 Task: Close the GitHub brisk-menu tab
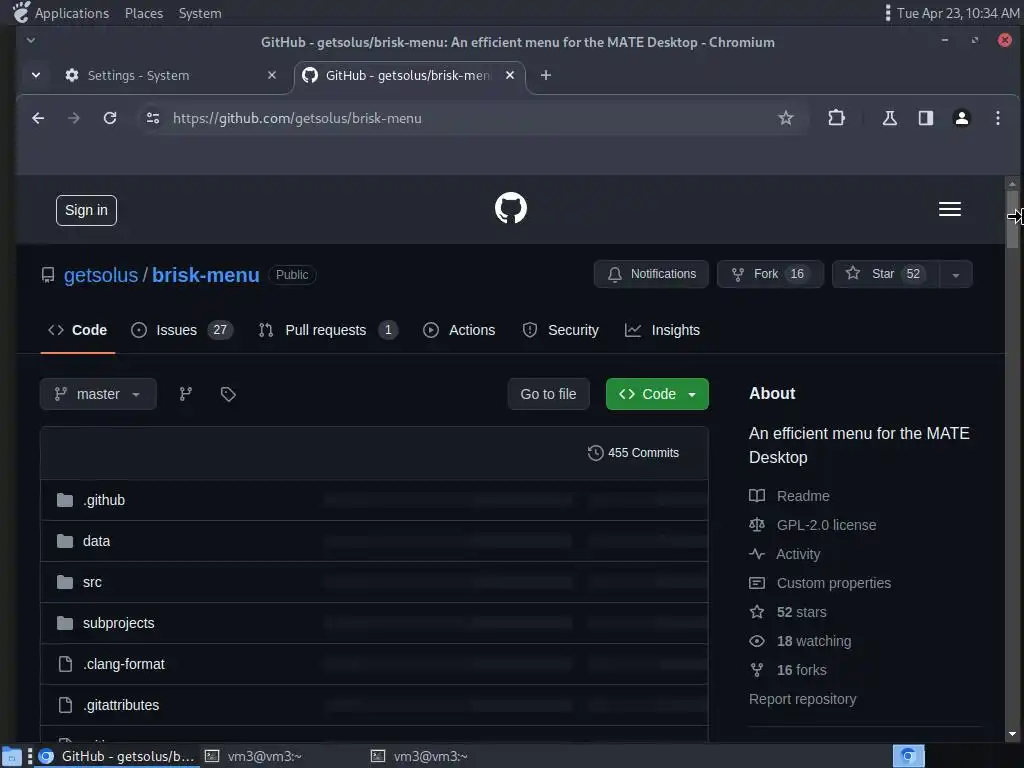point(510,75)
